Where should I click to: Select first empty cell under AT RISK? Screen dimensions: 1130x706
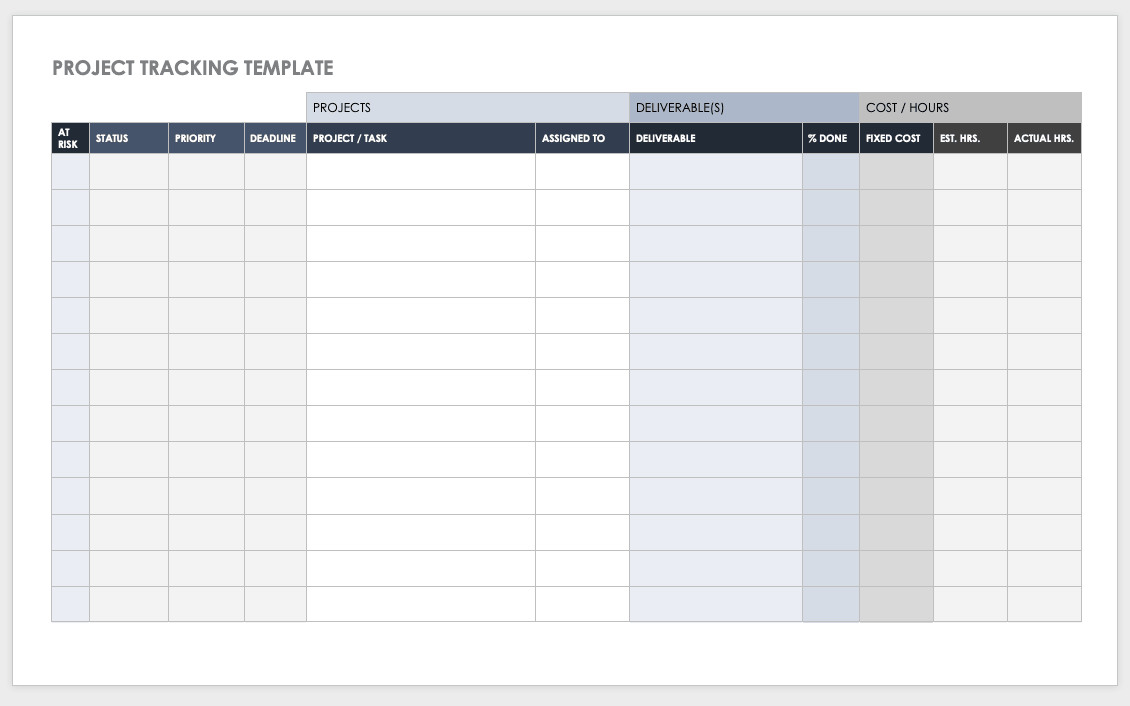(70, 171)
